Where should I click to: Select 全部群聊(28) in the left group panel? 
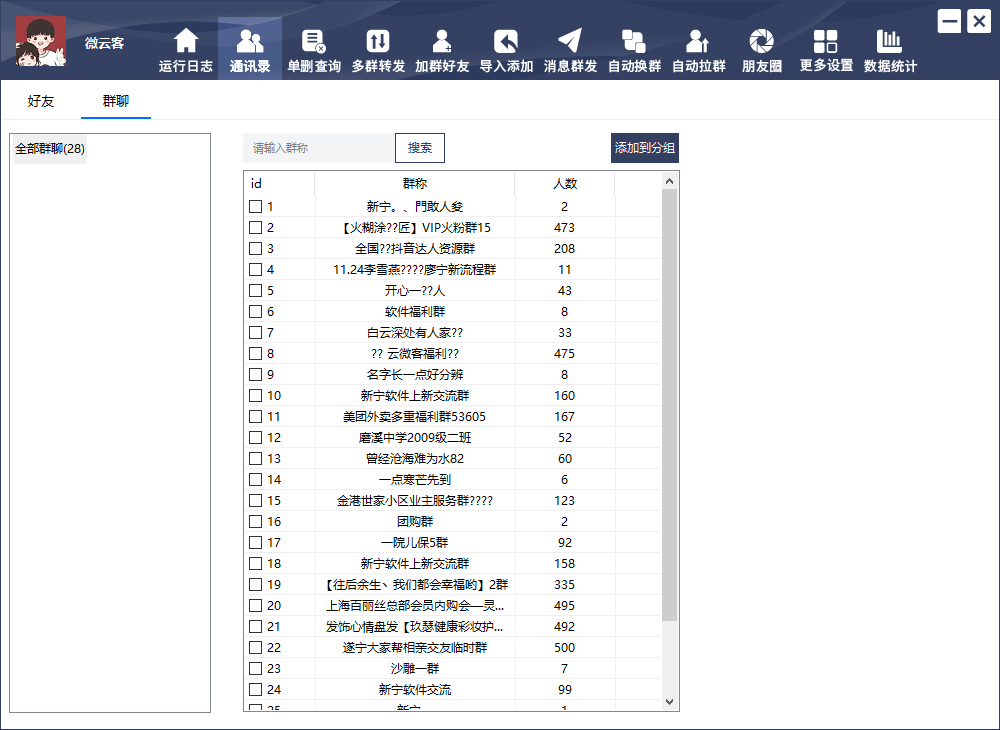pyautogui.click(x=50, y=149)
